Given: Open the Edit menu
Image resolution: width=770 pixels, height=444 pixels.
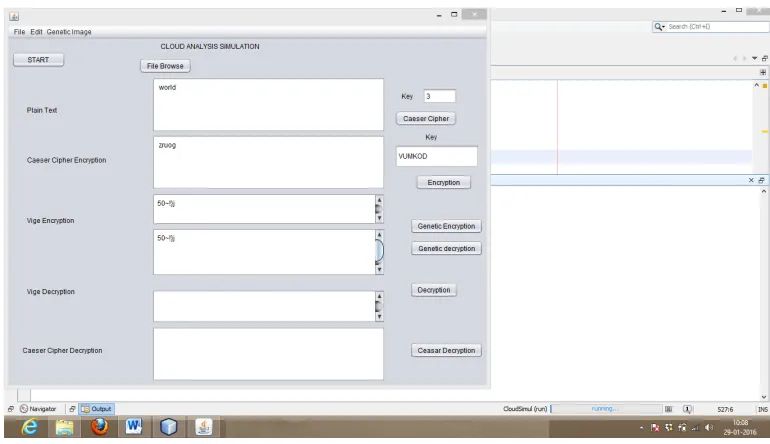Looking at the screenshot, I should click(x=36, y=32).
